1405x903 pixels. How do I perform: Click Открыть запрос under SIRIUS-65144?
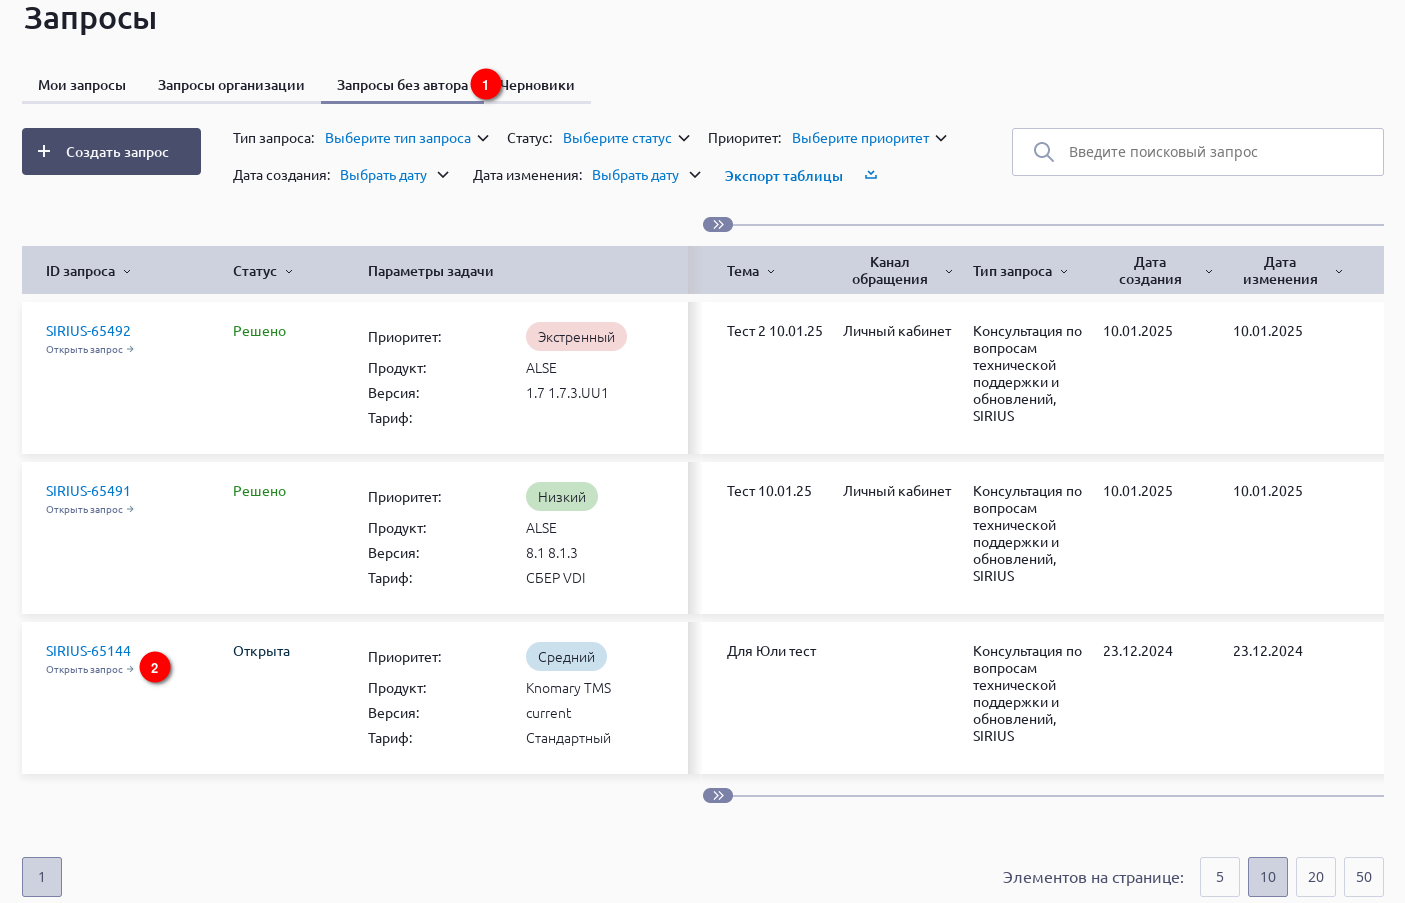pyautogui.click(x=89, y=670)
